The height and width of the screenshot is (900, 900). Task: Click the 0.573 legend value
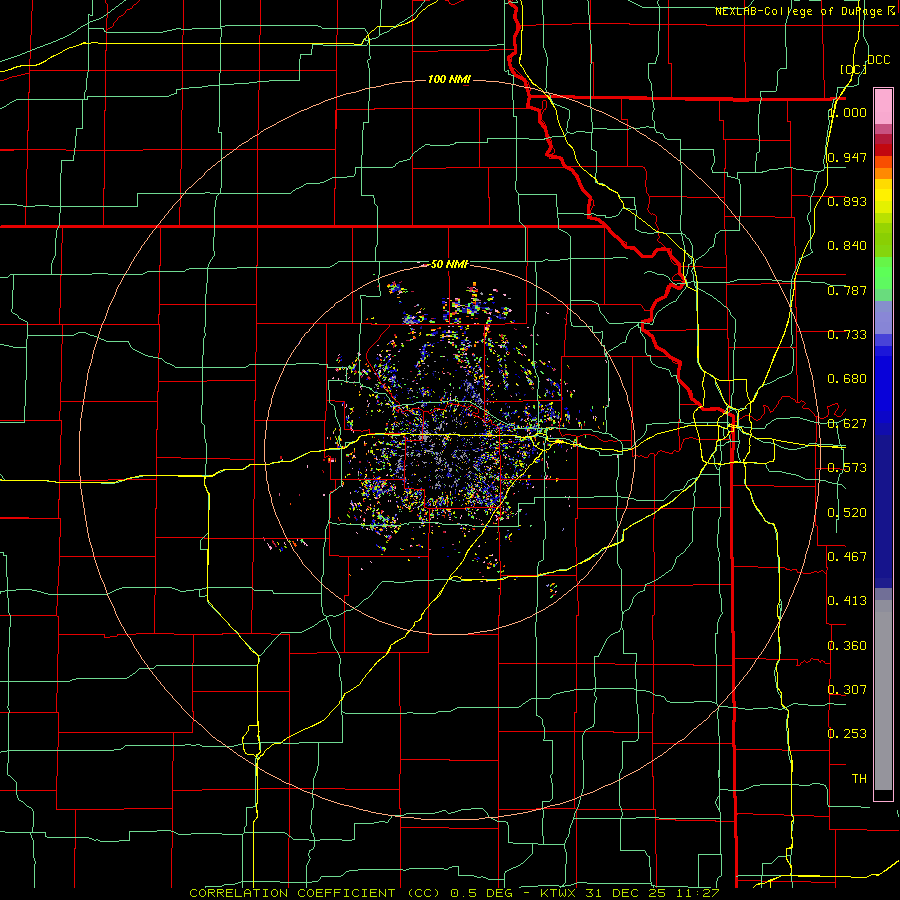tap(847, 468)
